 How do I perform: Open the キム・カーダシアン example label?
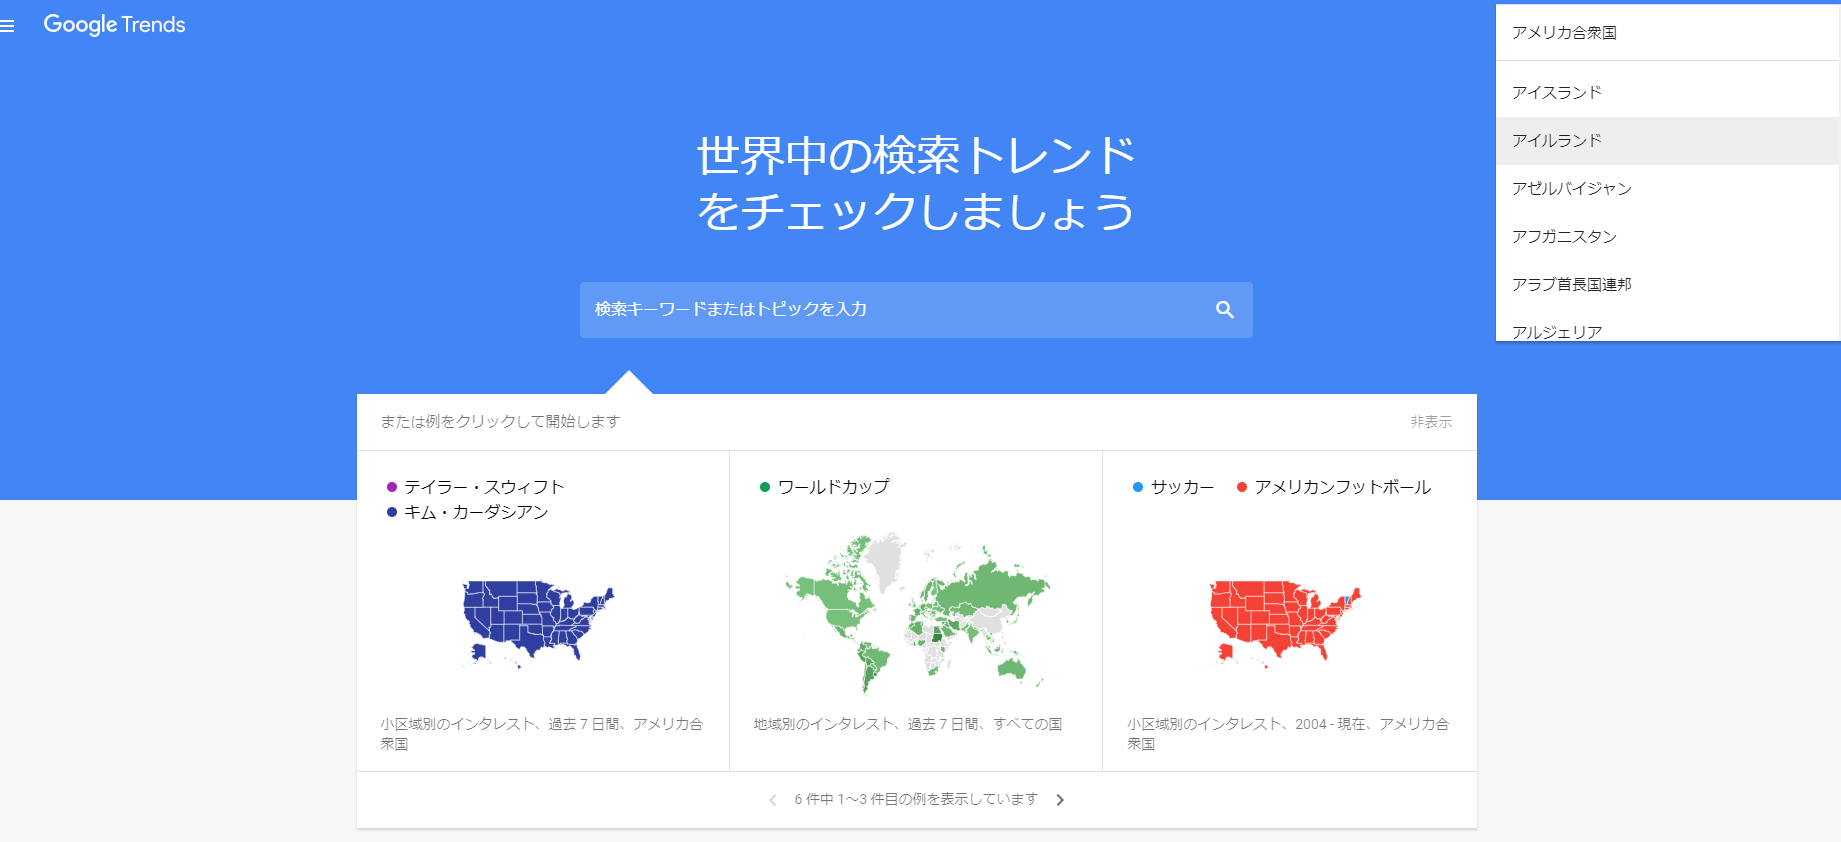[x=476, y=512]
